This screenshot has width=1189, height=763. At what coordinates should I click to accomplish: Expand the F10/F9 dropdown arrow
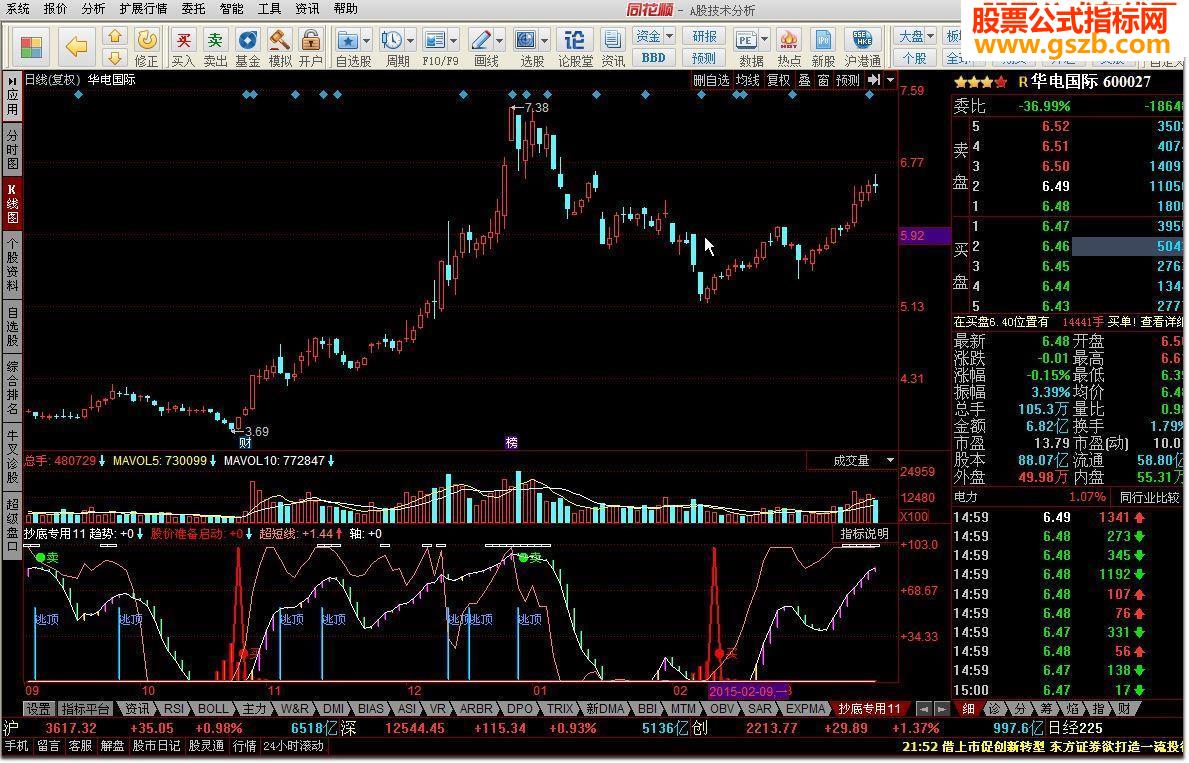(453, 40)
